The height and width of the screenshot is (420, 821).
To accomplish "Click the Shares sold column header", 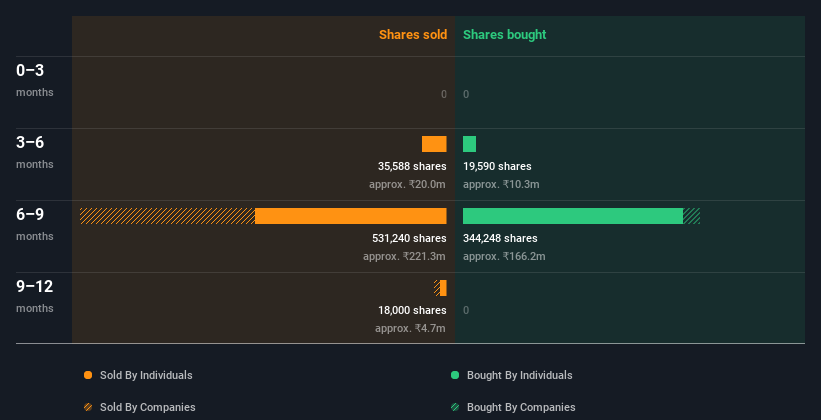I will click(413, 35).
